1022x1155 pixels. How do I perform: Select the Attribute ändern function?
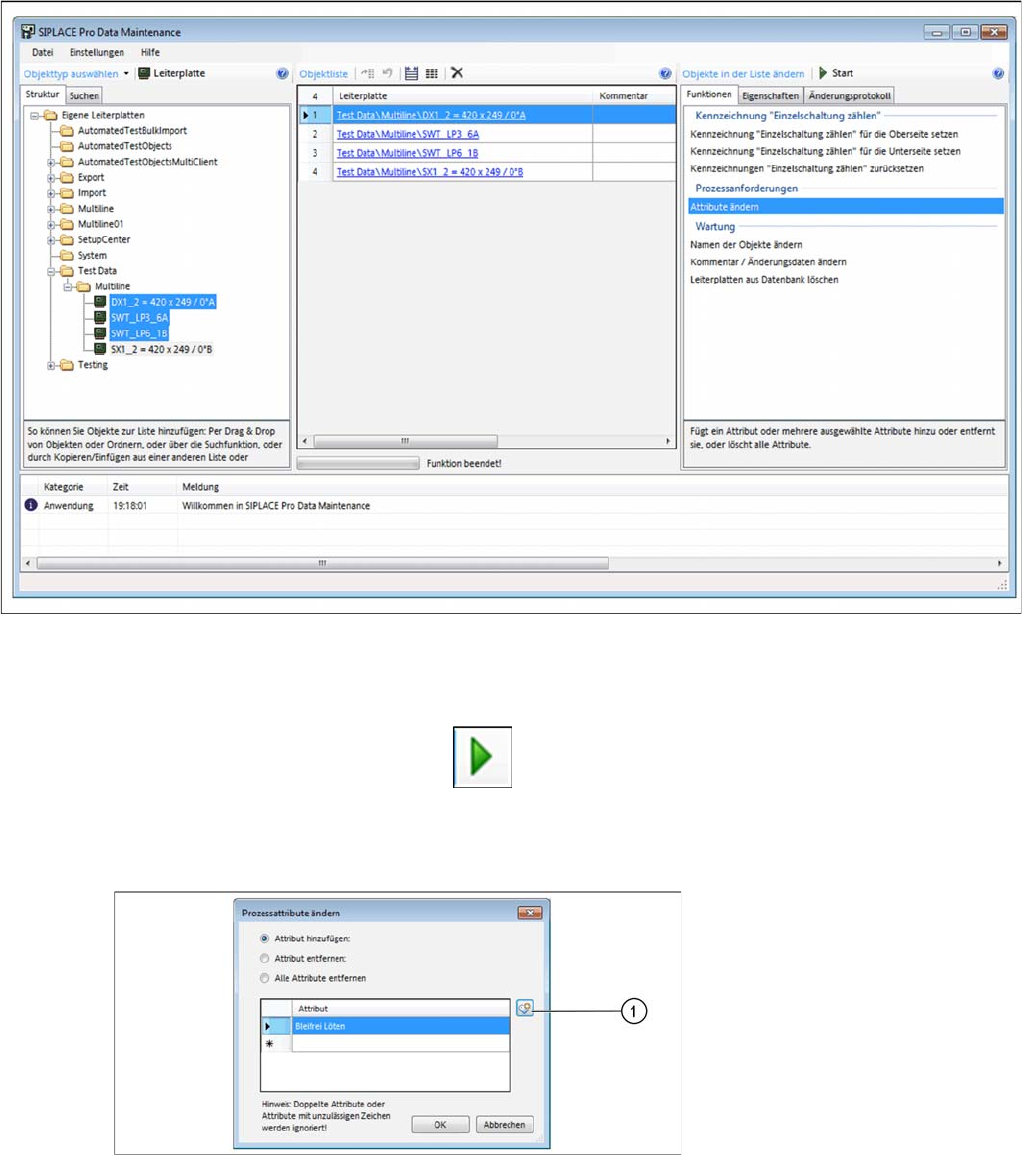pos(846,207)
